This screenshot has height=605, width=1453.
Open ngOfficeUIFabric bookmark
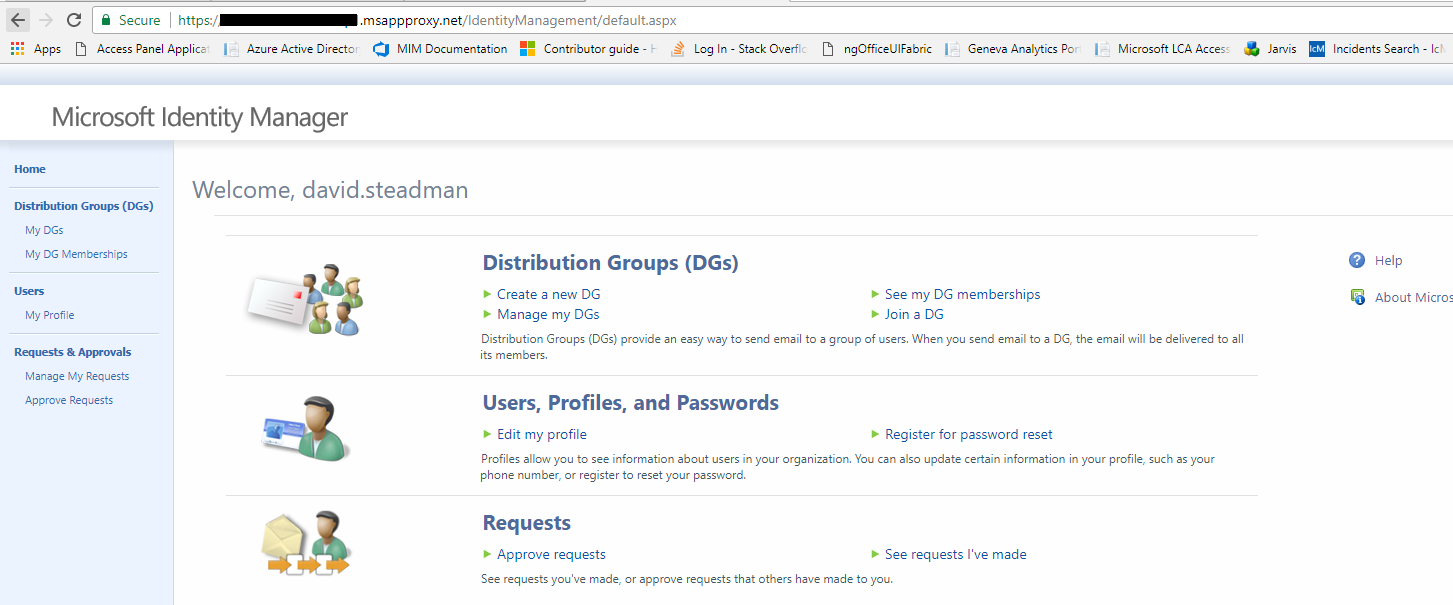coord(876,48)
